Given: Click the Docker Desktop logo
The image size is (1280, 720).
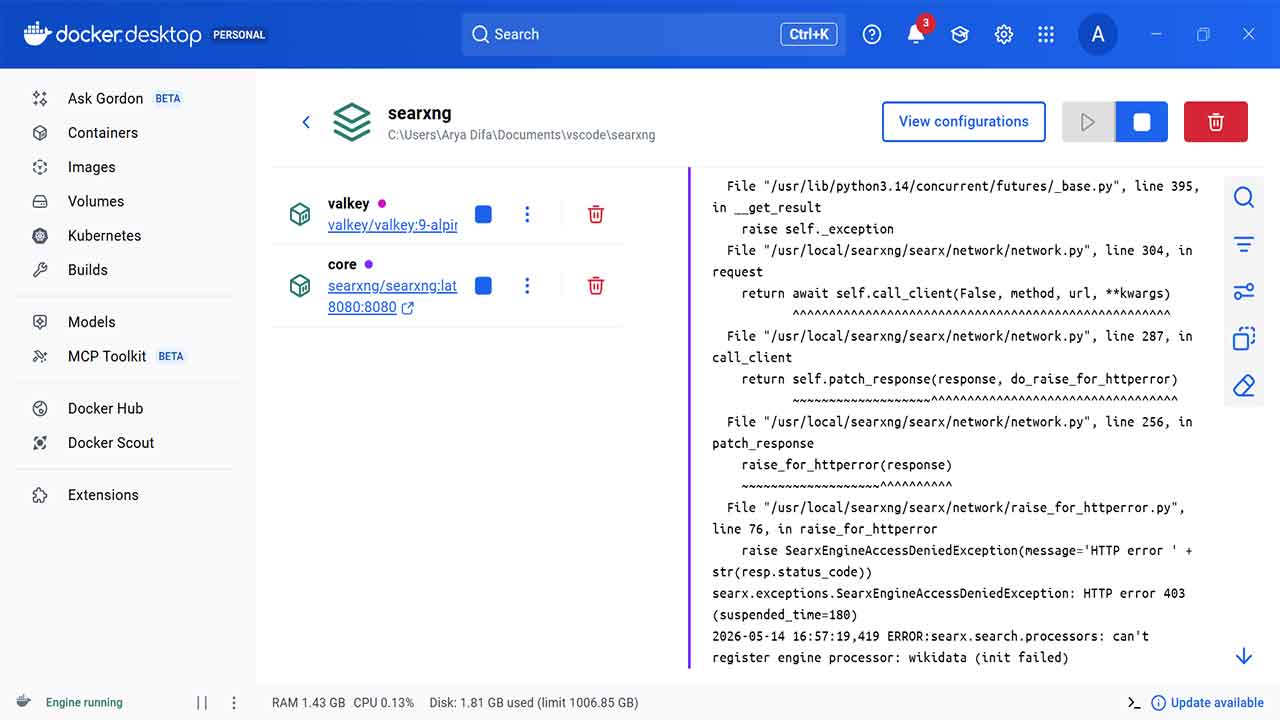Looking at the screenshot, I should click(112, 34).
